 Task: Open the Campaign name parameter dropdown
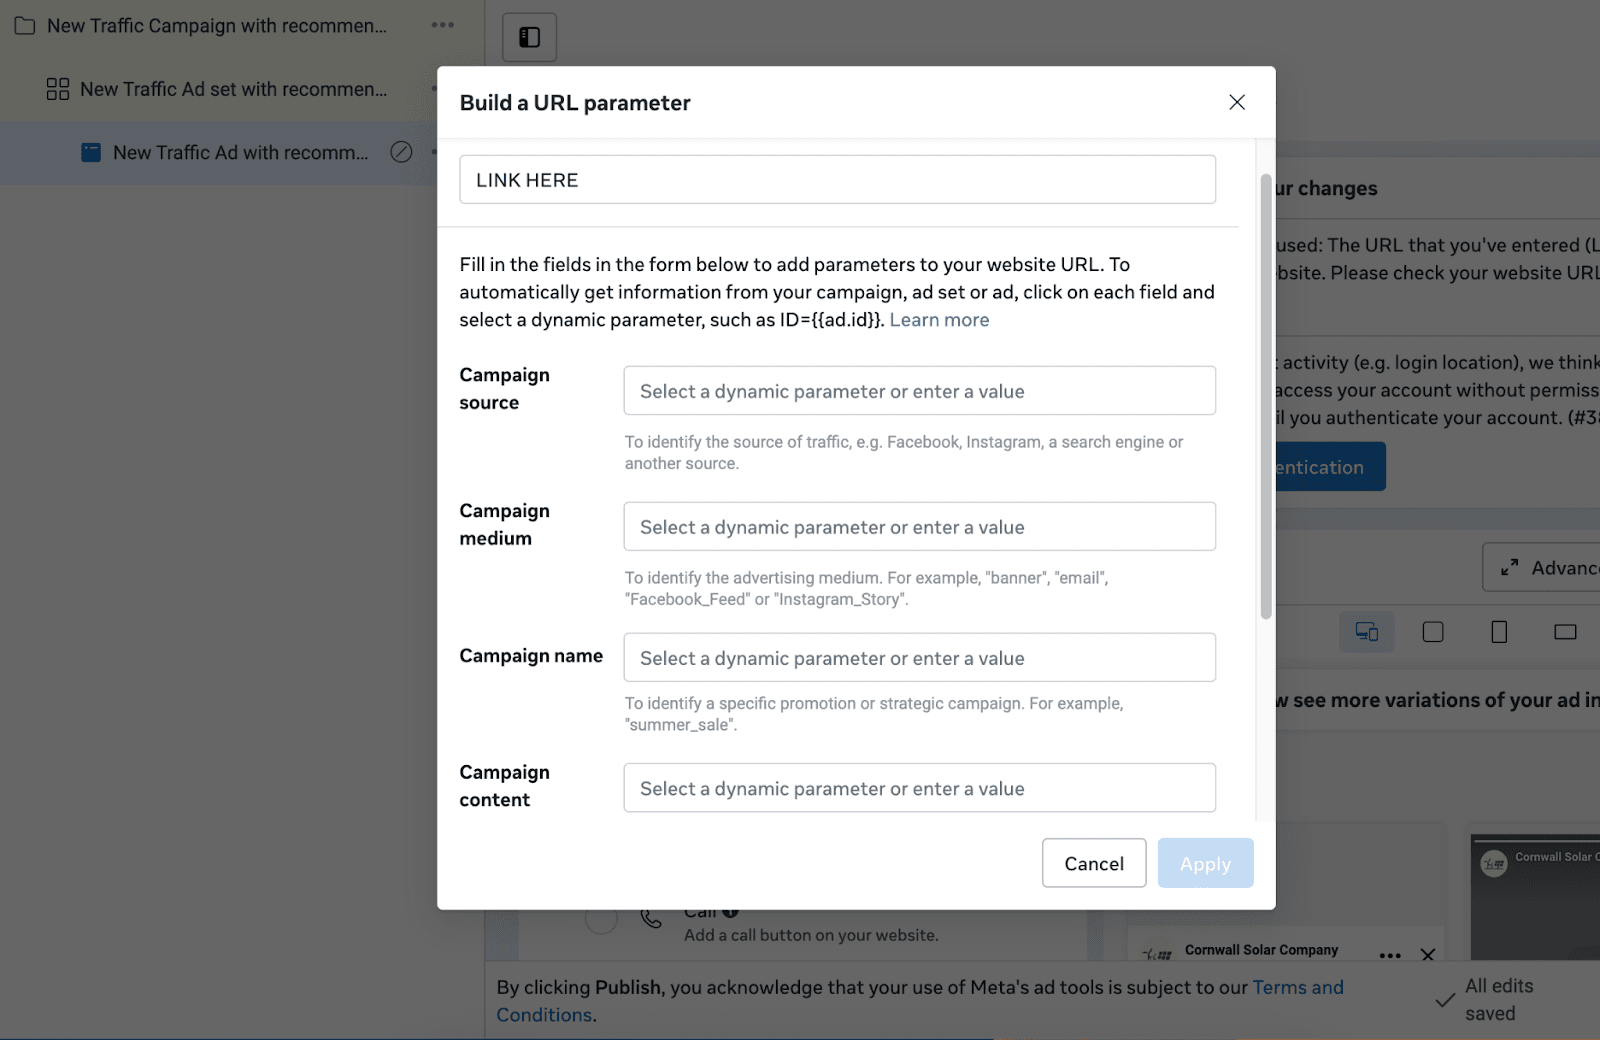pyautogui.click(x=920, y=658)
